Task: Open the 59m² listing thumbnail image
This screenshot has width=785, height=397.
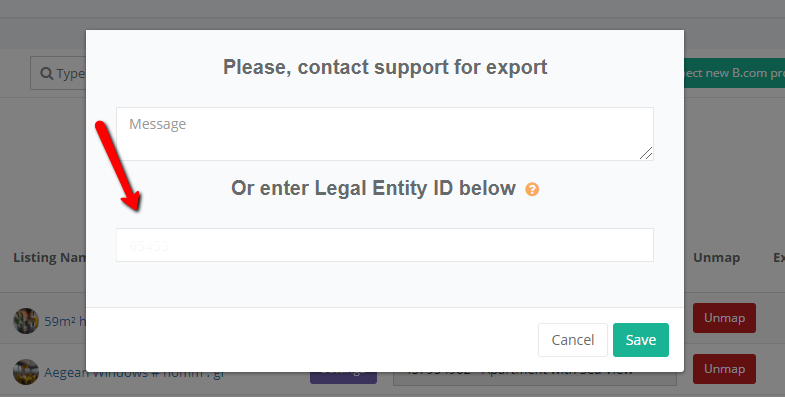Action: click(x=26, y=321)
